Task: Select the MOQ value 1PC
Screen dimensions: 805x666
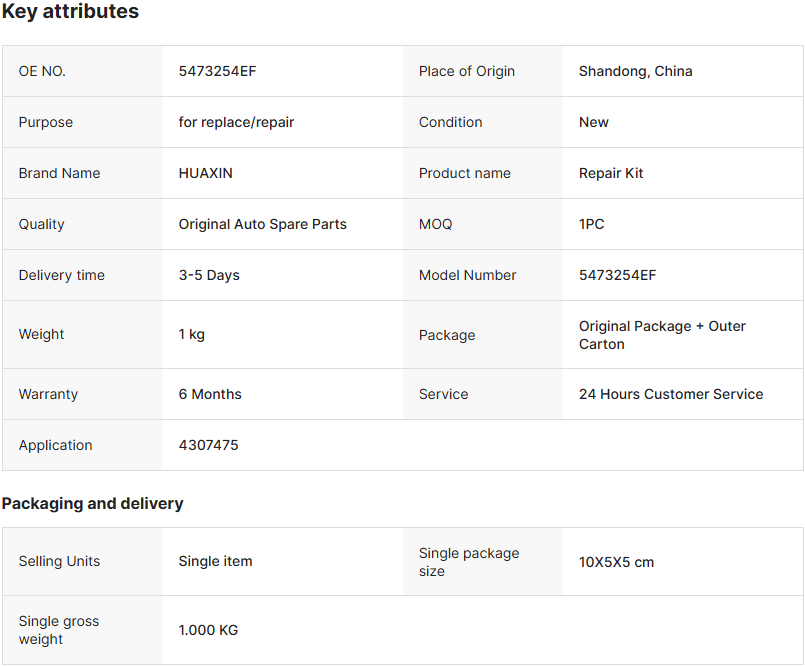Action: (591, 224)
